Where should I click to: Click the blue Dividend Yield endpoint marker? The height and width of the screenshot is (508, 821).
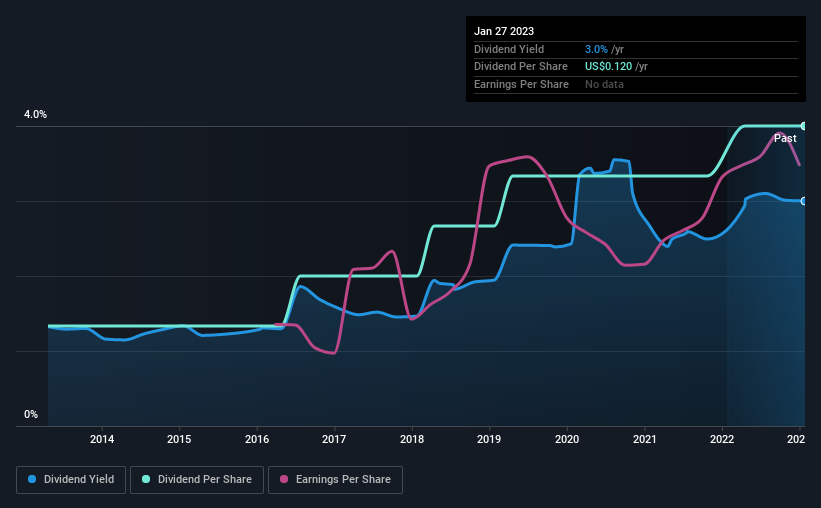tap(803, 201)
